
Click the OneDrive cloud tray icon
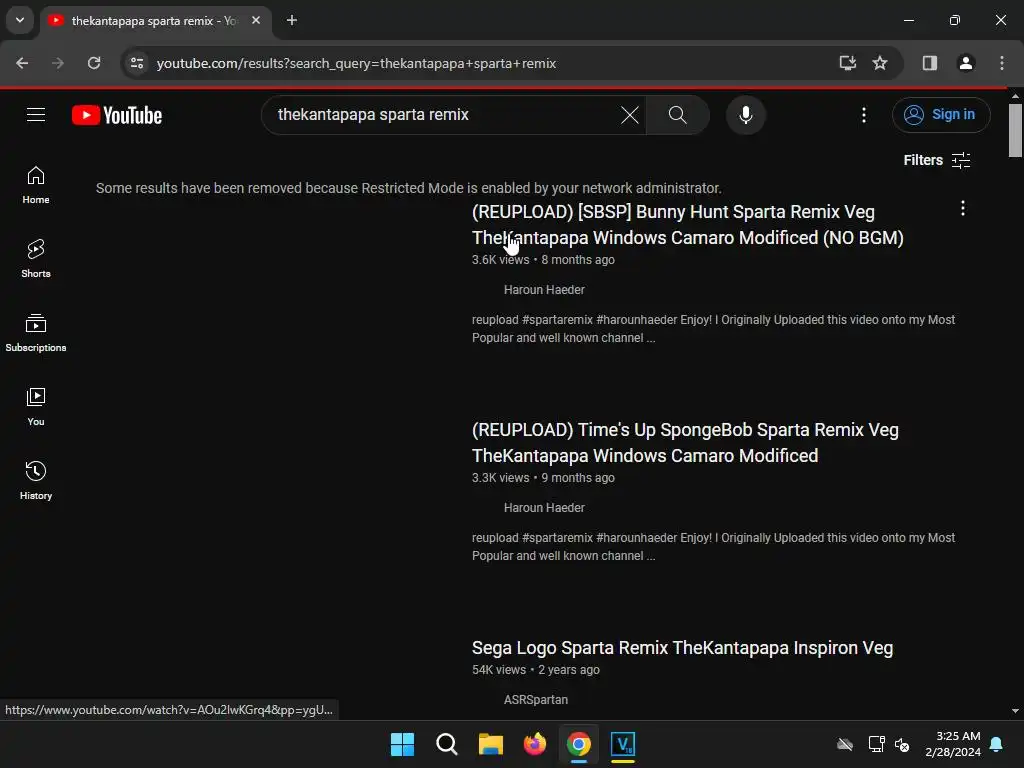tap(845, 744)
